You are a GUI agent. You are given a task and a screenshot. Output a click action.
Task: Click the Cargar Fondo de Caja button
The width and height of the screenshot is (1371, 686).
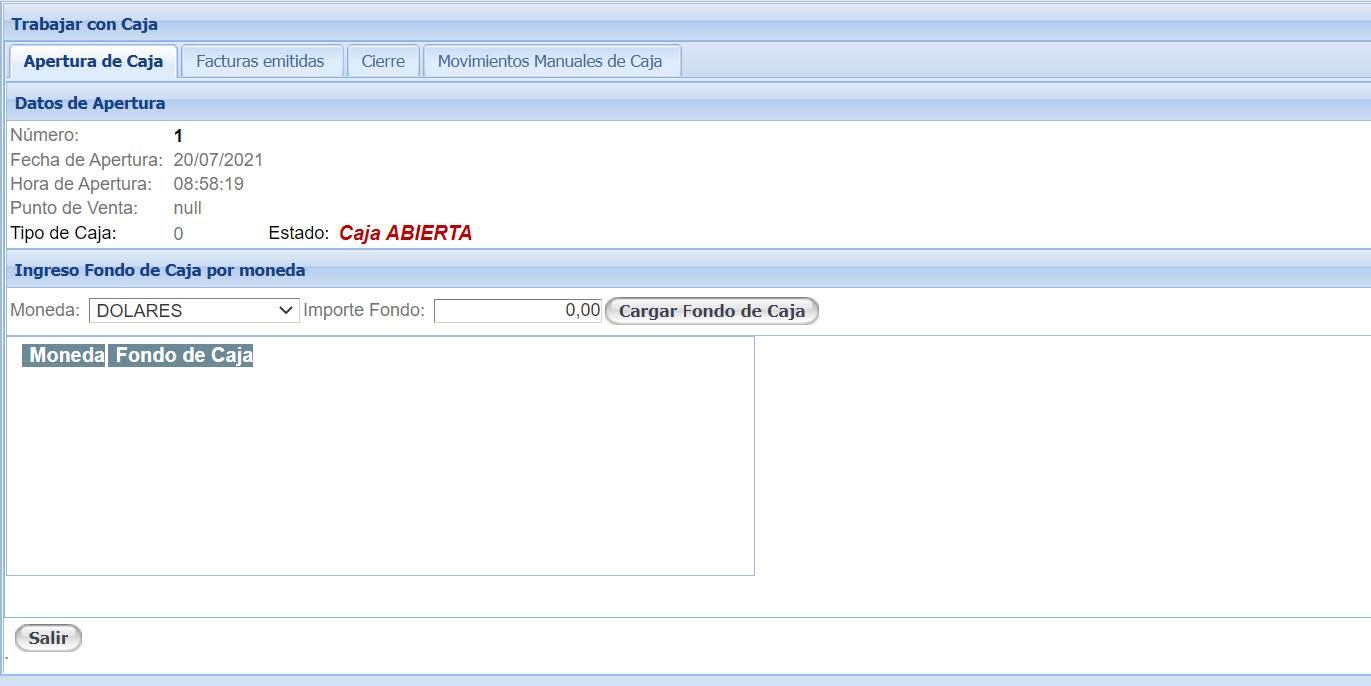[711, 311]
